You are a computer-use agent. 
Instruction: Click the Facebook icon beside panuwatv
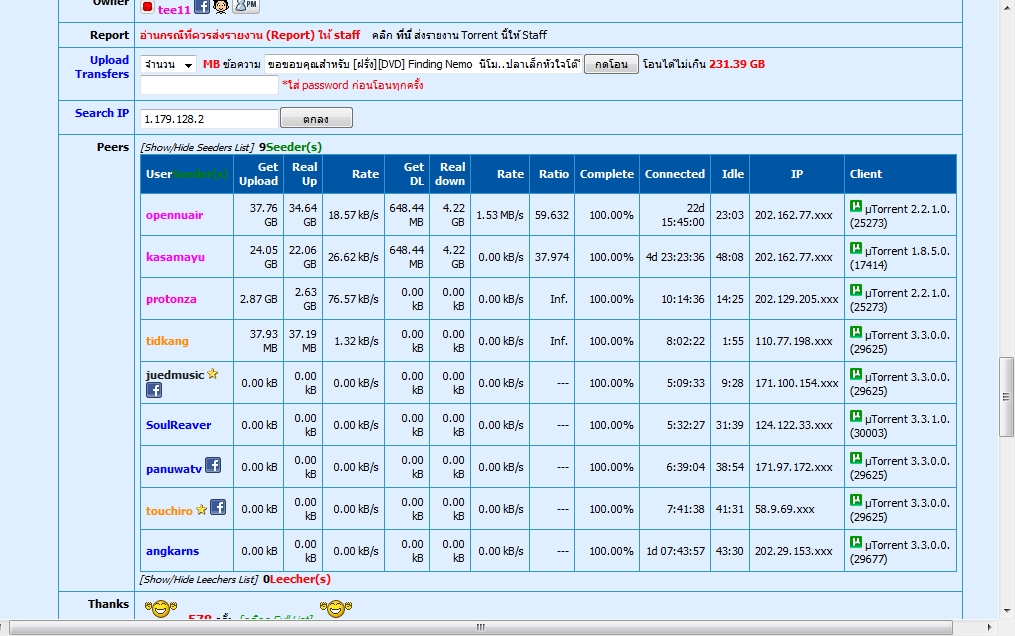pos(213,465)
